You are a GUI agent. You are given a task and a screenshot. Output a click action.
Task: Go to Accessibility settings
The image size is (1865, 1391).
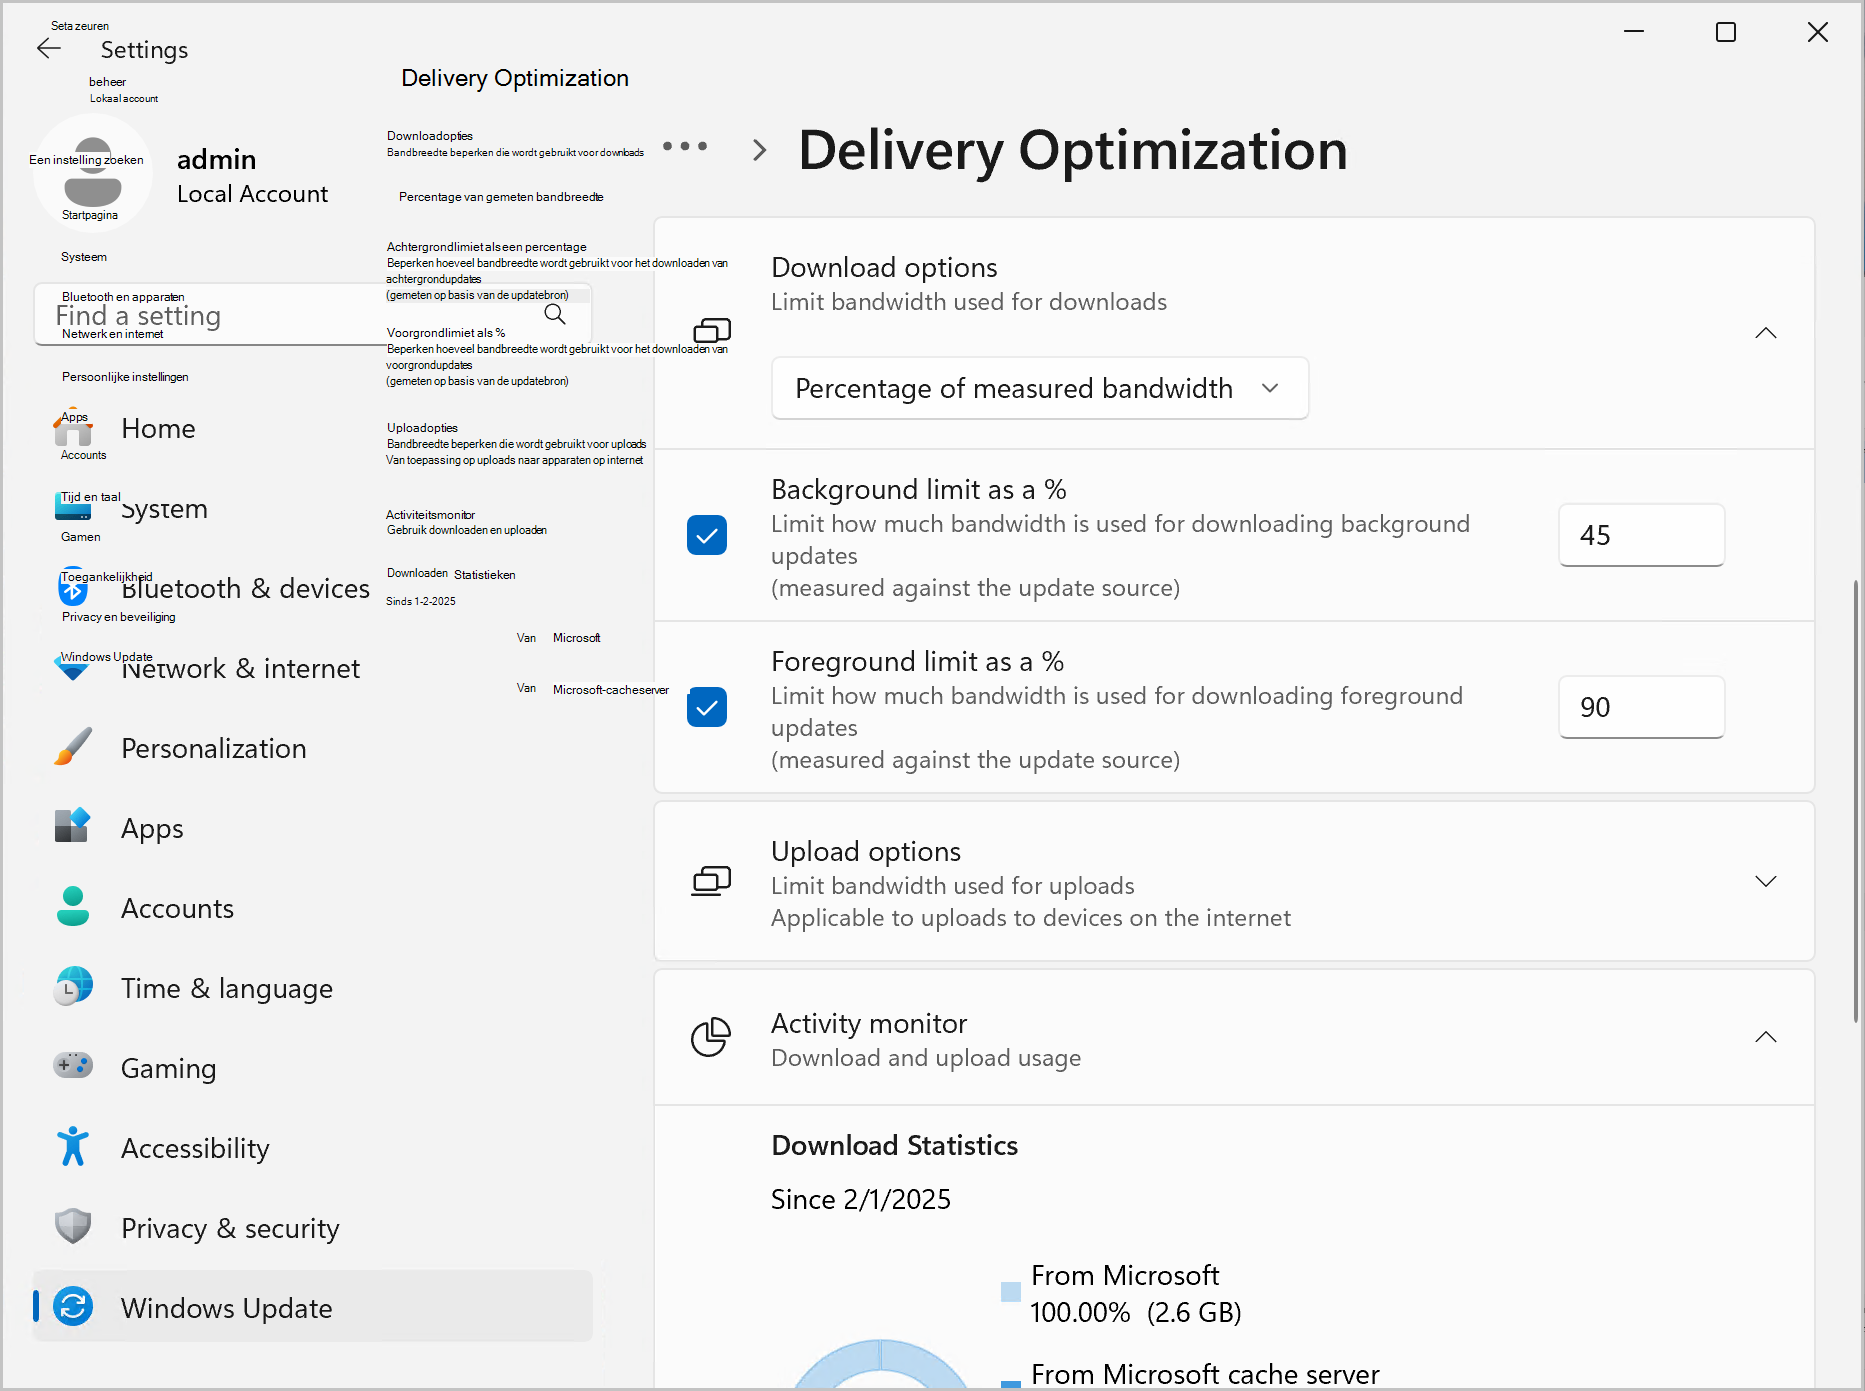tap(313, 1148)
